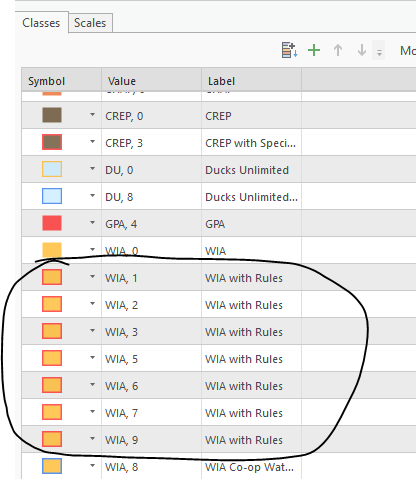Switch to the Scales tab
The width and height of the screenshot is (416, 479).
pyautogui.click(x=90, y=23)
